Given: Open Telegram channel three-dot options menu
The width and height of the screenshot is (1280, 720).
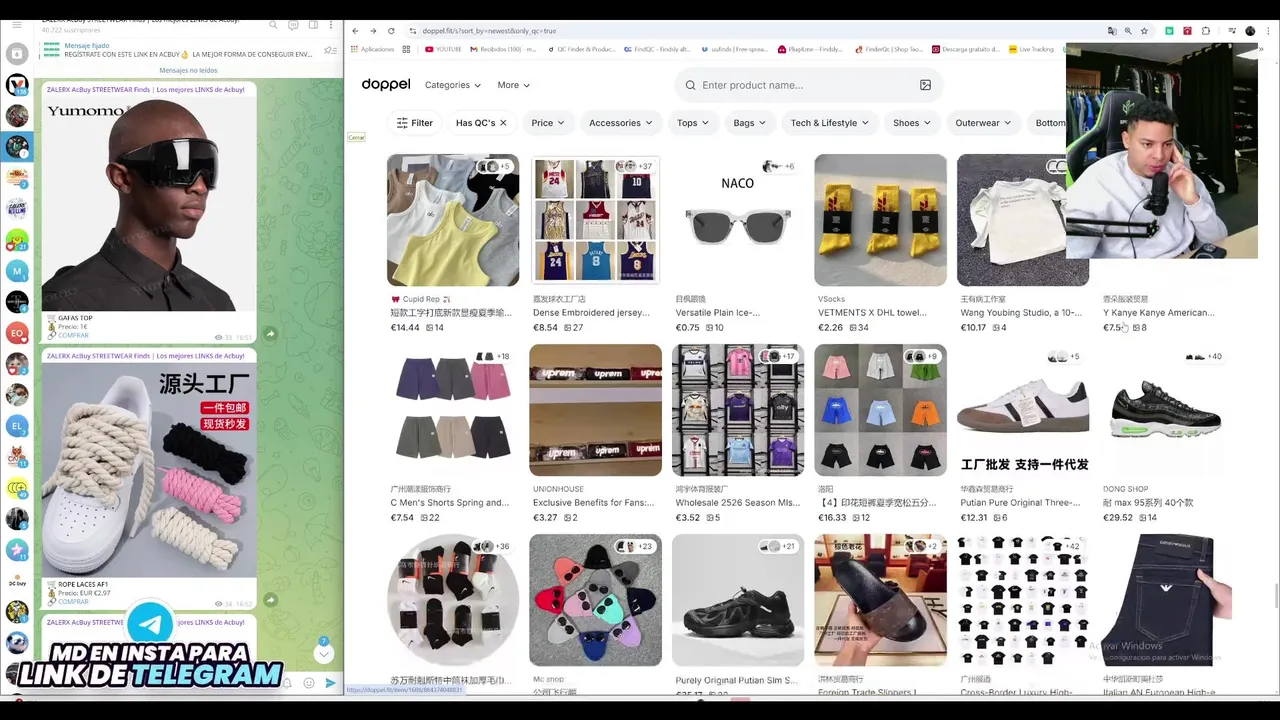Looking at the screenshot, I should click(331, 25).
